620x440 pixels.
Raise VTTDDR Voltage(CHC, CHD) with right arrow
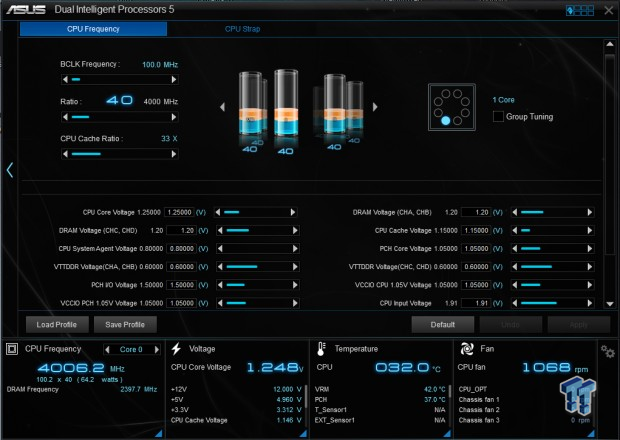tap(590, 267)
